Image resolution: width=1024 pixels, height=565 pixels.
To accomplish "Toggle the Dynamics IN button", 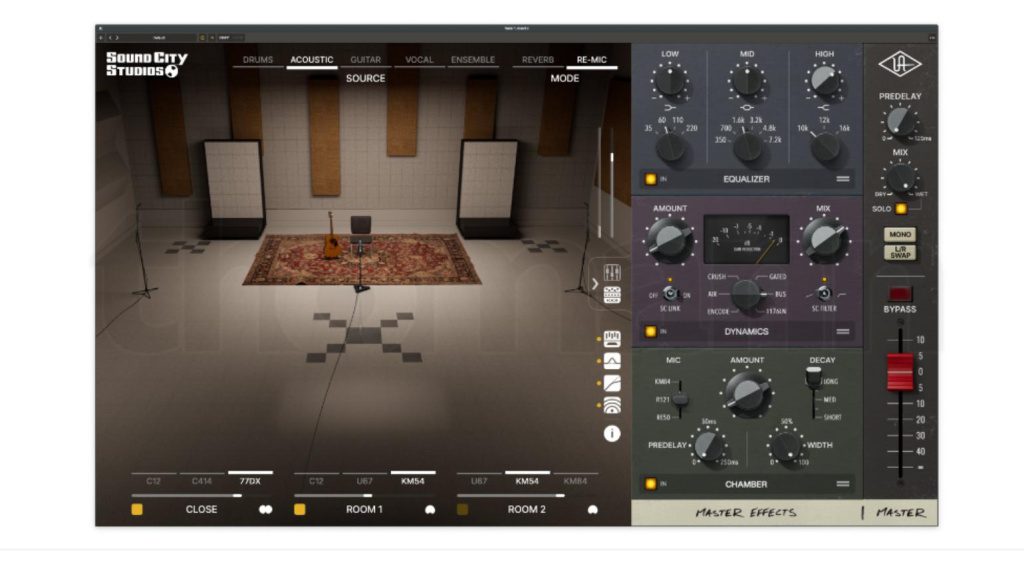I will 650,332.
